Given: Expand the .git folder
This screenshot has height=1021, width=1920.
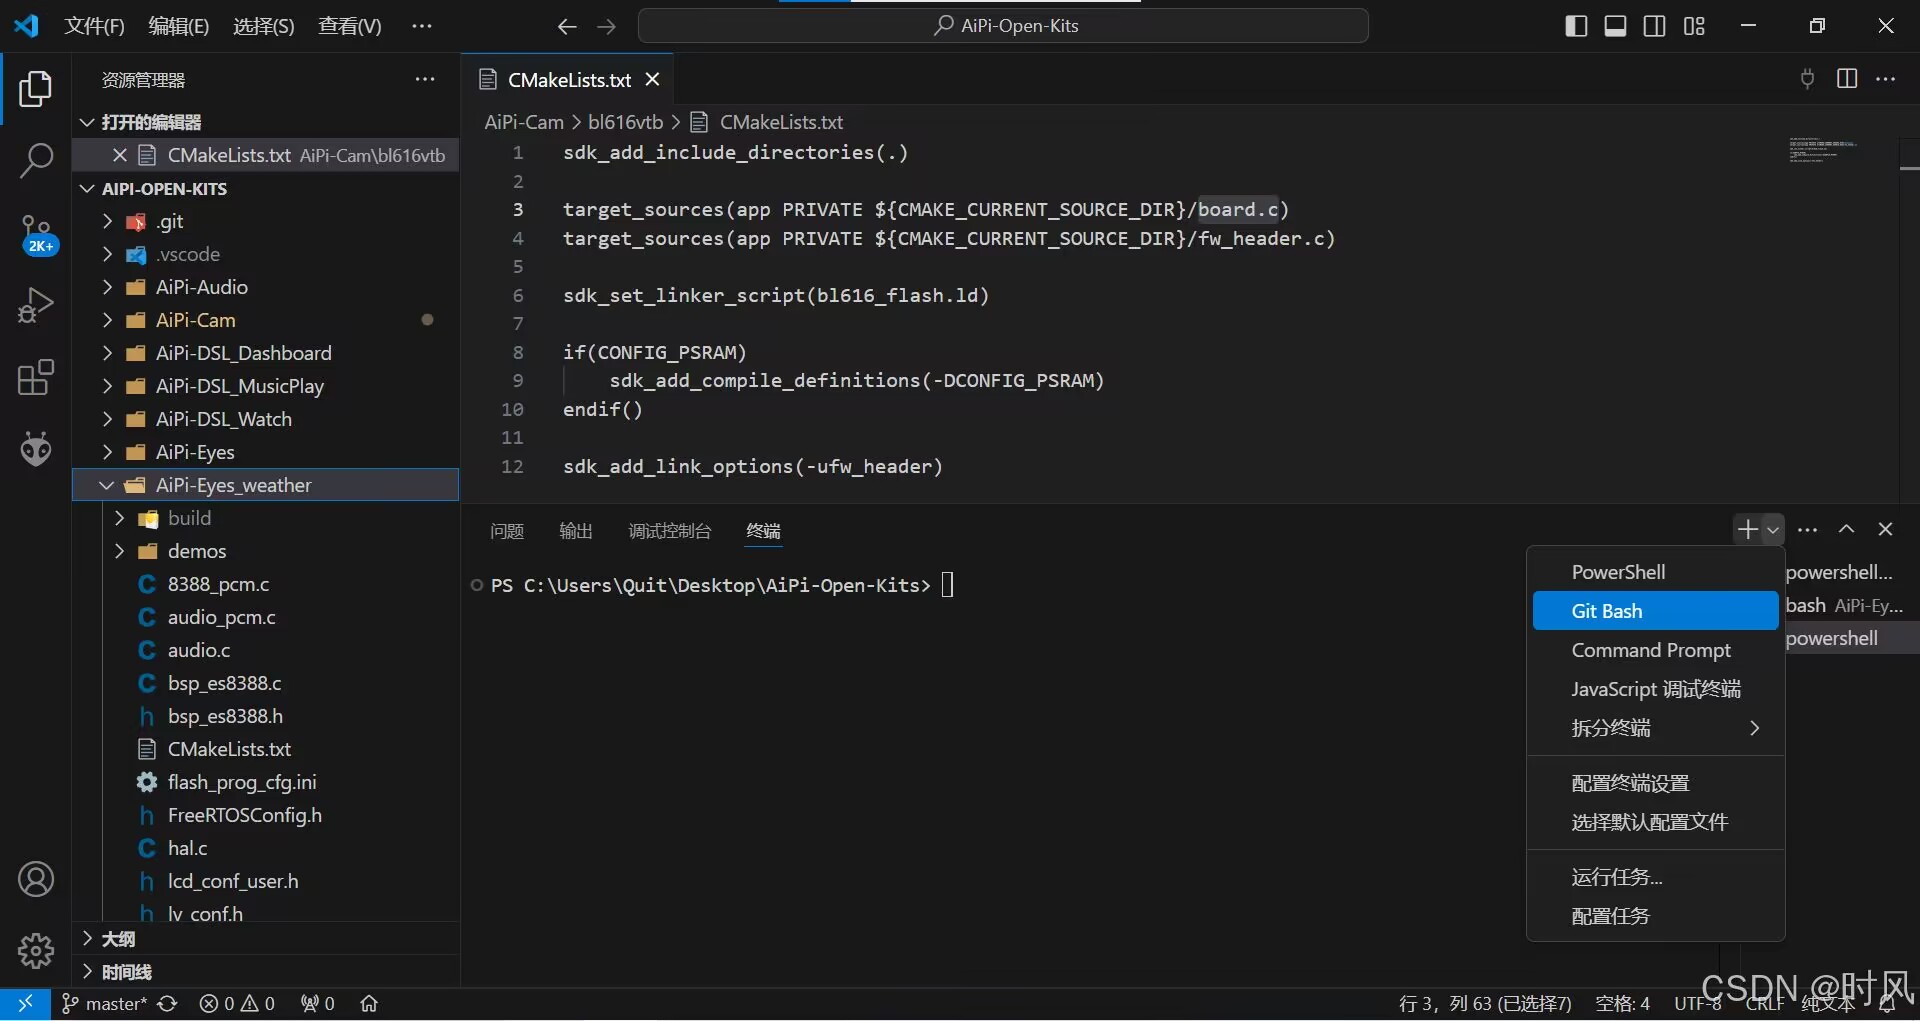Looking at the screenshot, I should pyautogui.click(x=106, y=222).
